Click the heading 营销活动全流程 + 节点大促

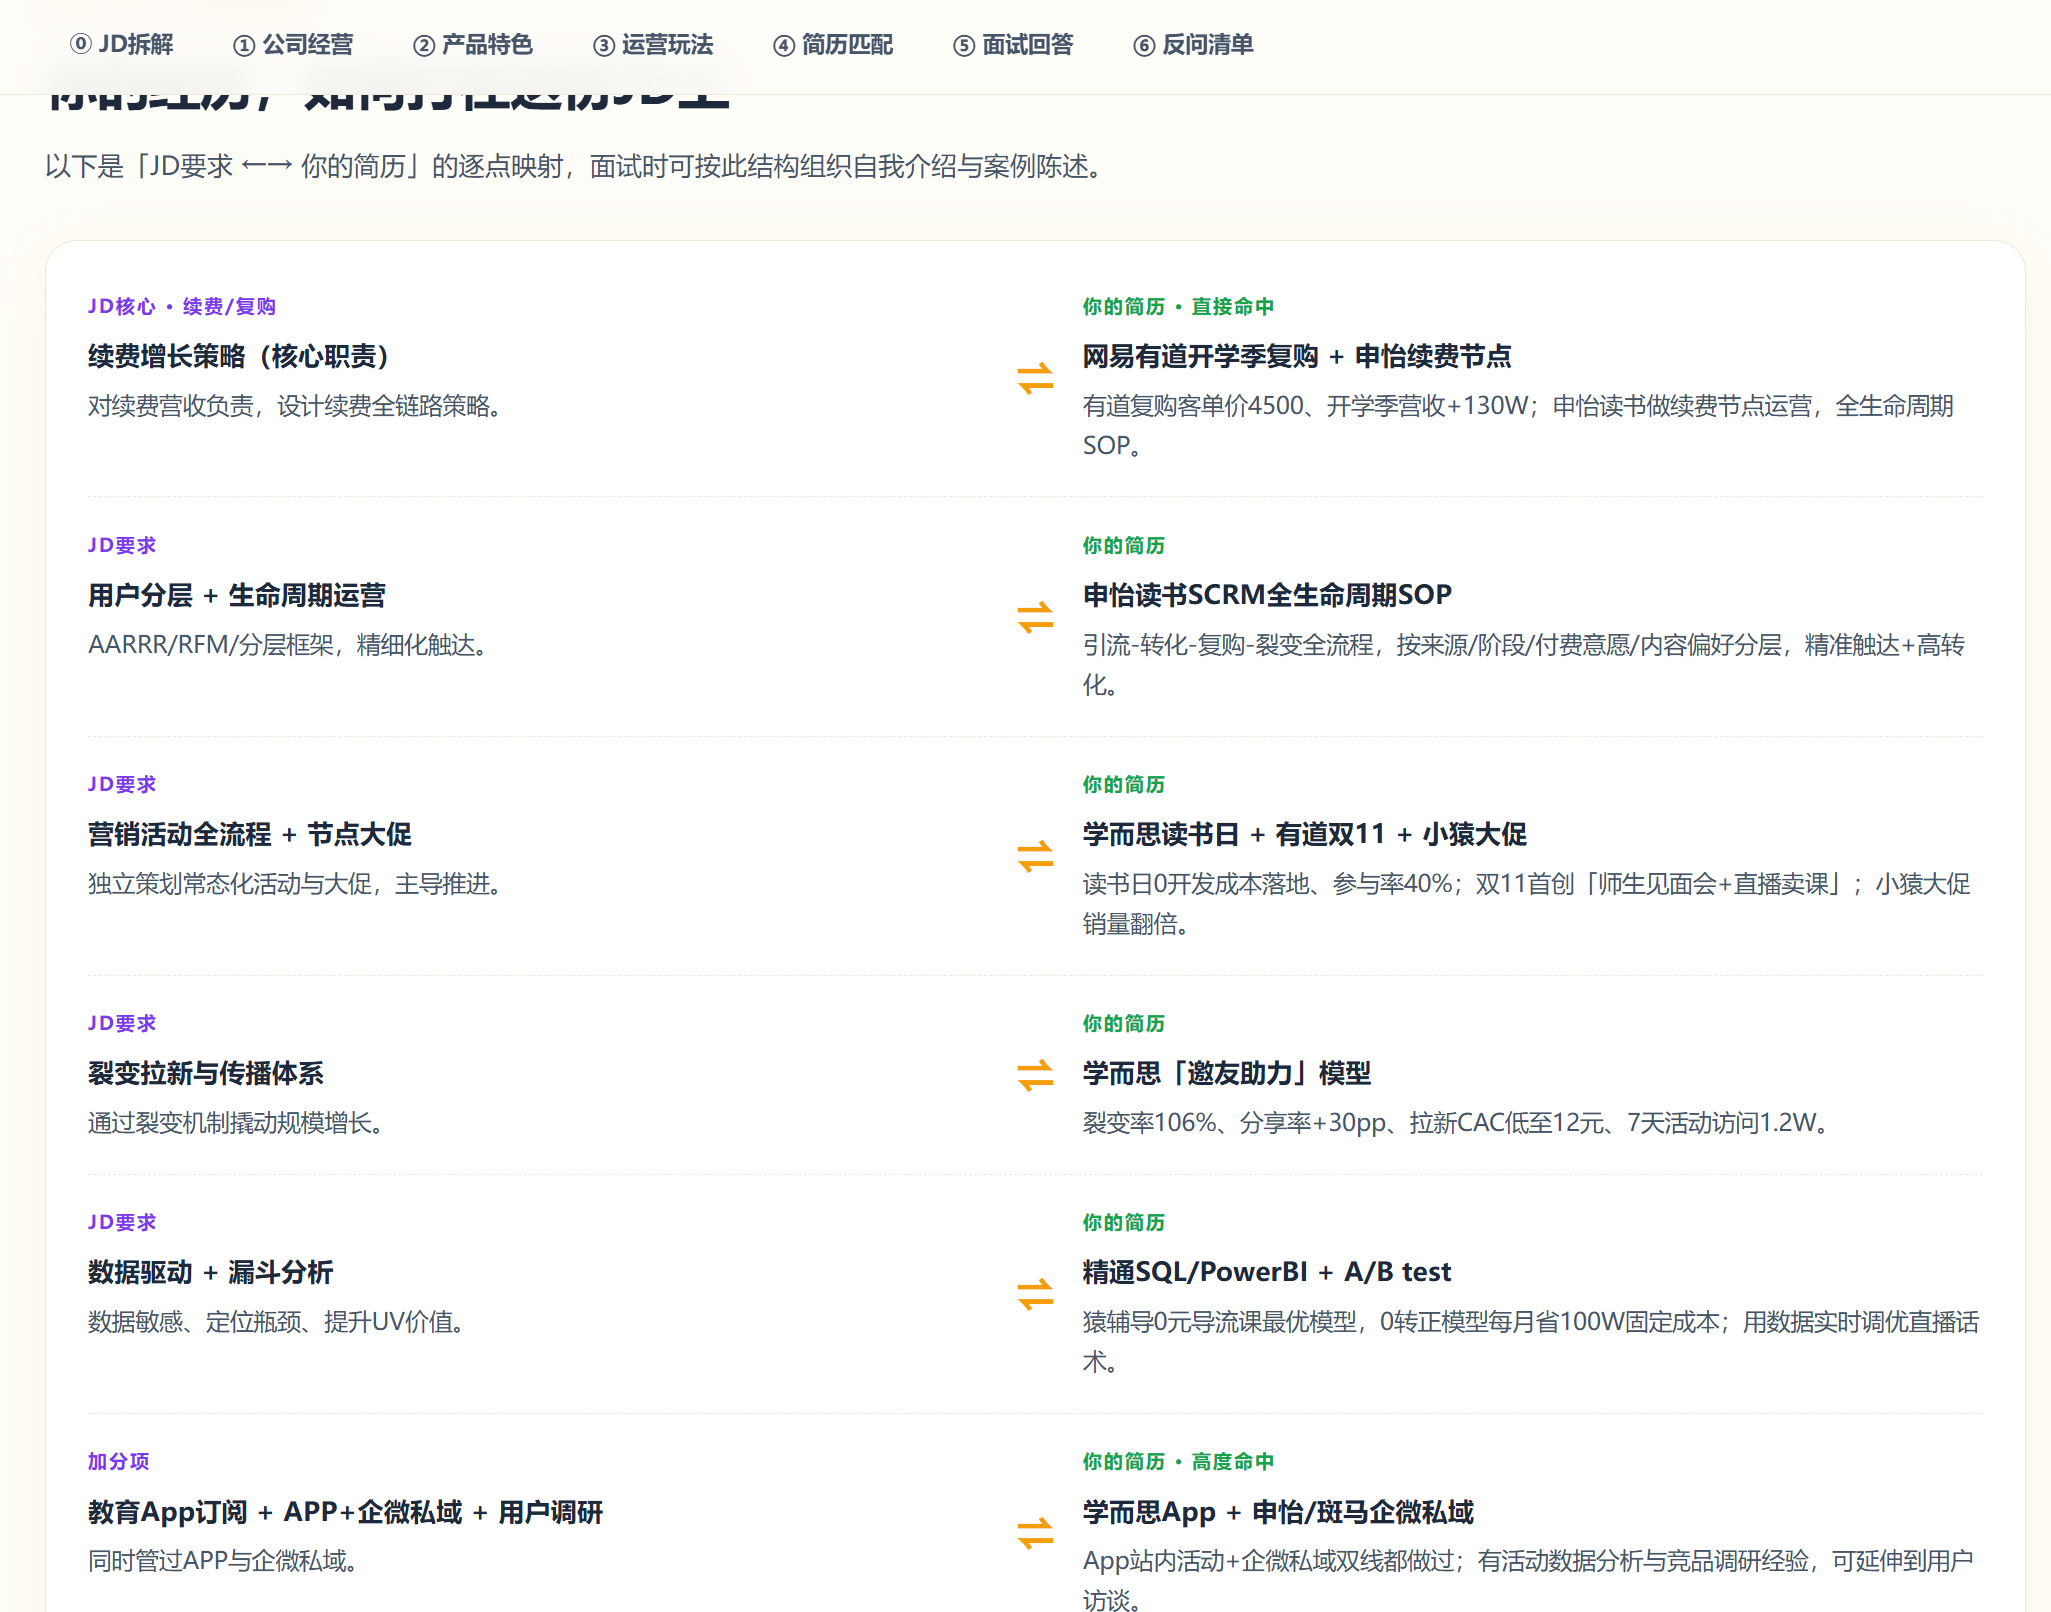250,834
